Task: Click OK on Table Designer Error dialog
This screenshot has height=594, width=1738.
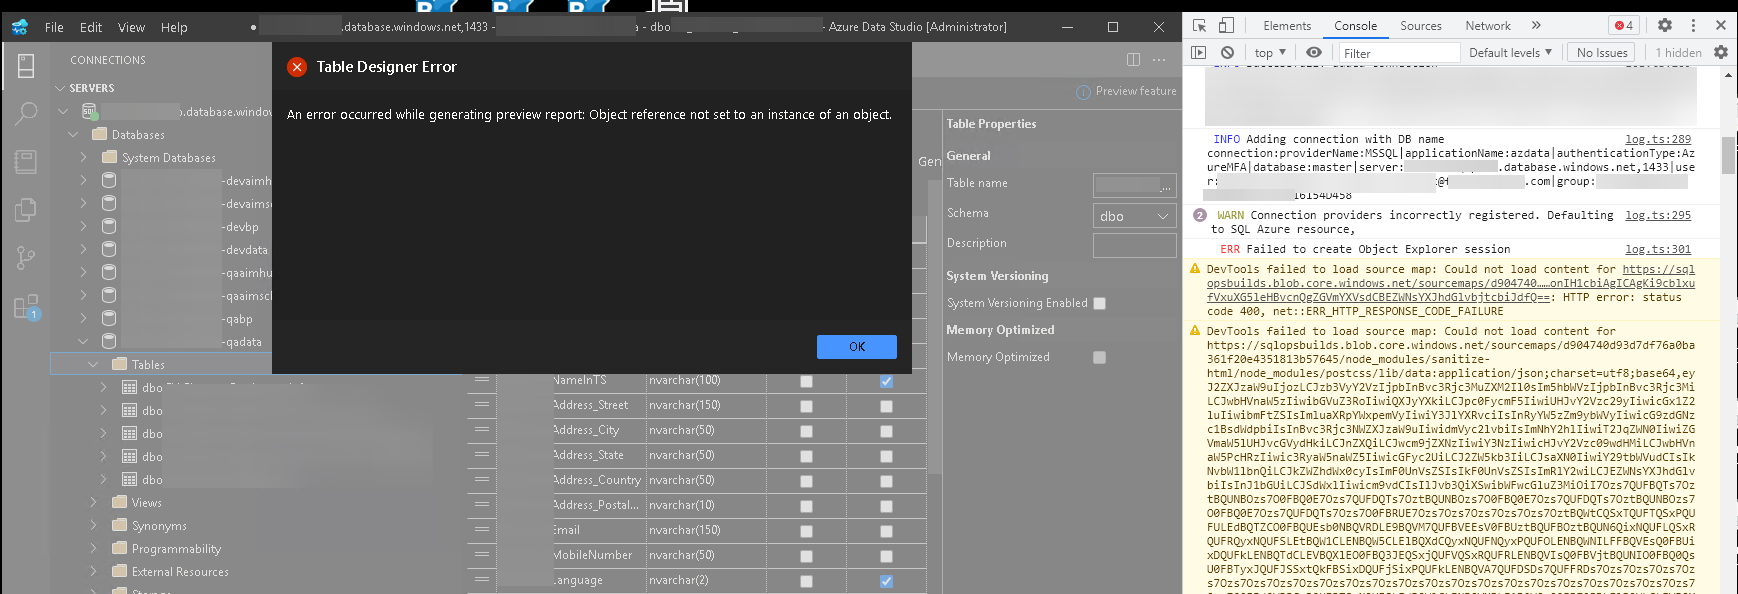Action: pyautogui.click(x=857, y=346)
